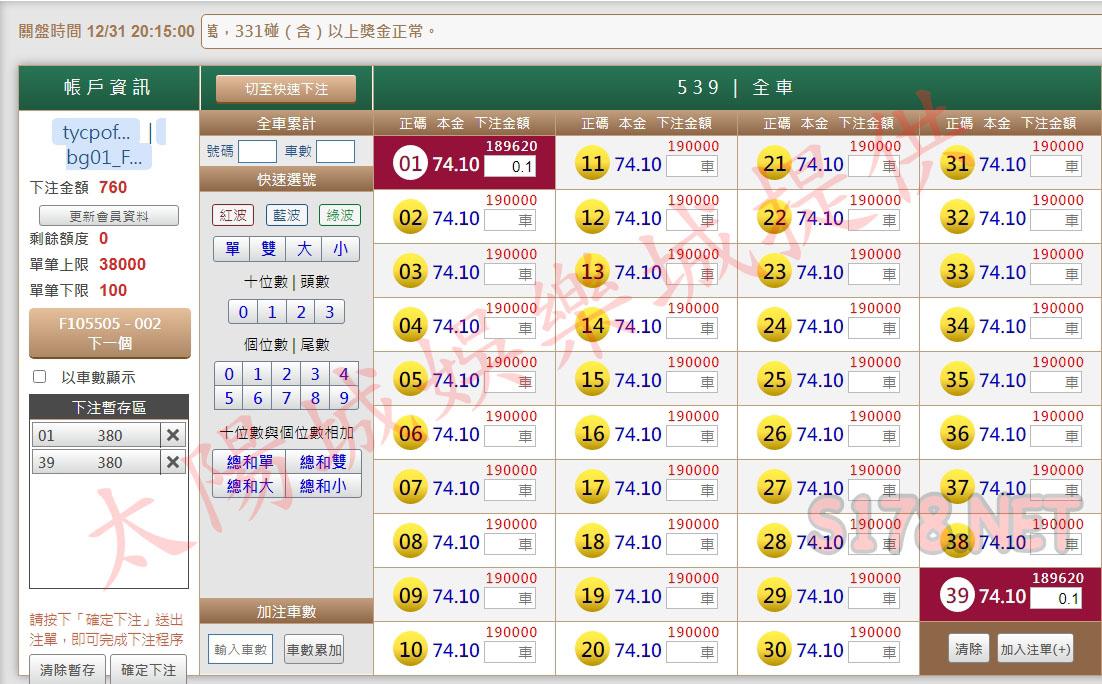The image size is (1102, 684).
Task: Click number ball 15
Action: click(592, 380)
